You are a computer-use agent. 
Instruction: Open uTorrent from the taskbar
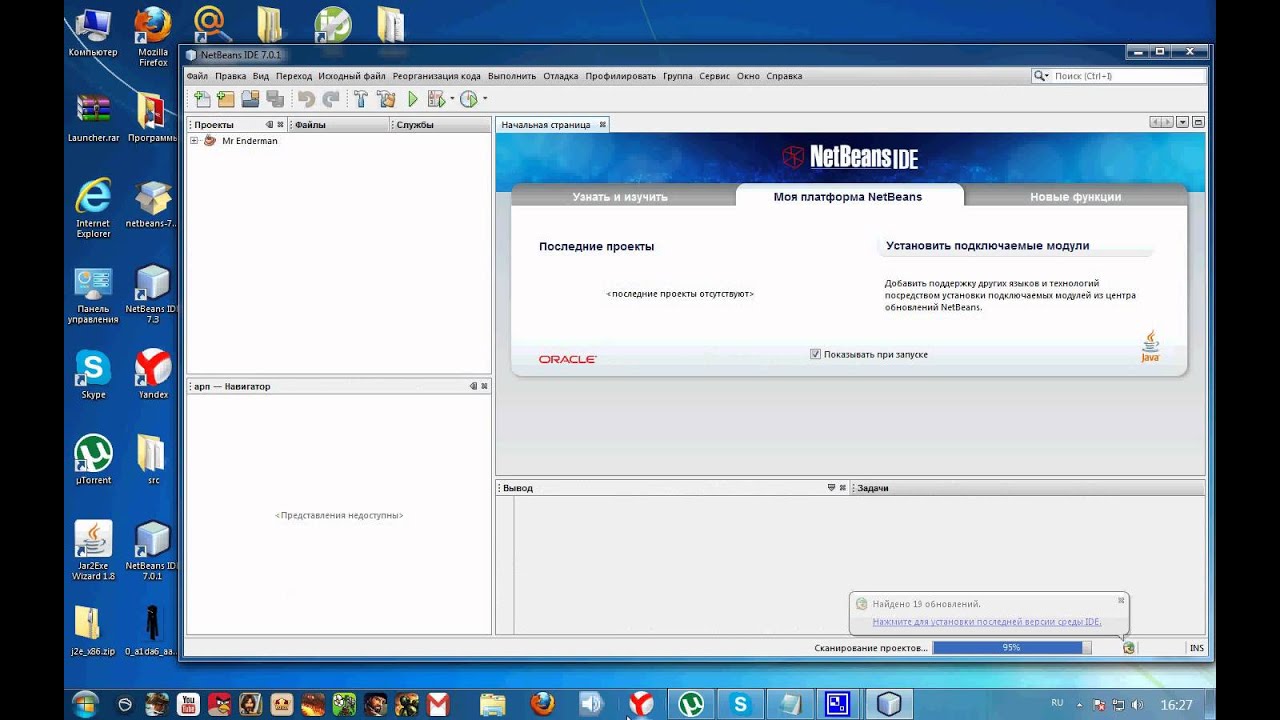[690, 704]
